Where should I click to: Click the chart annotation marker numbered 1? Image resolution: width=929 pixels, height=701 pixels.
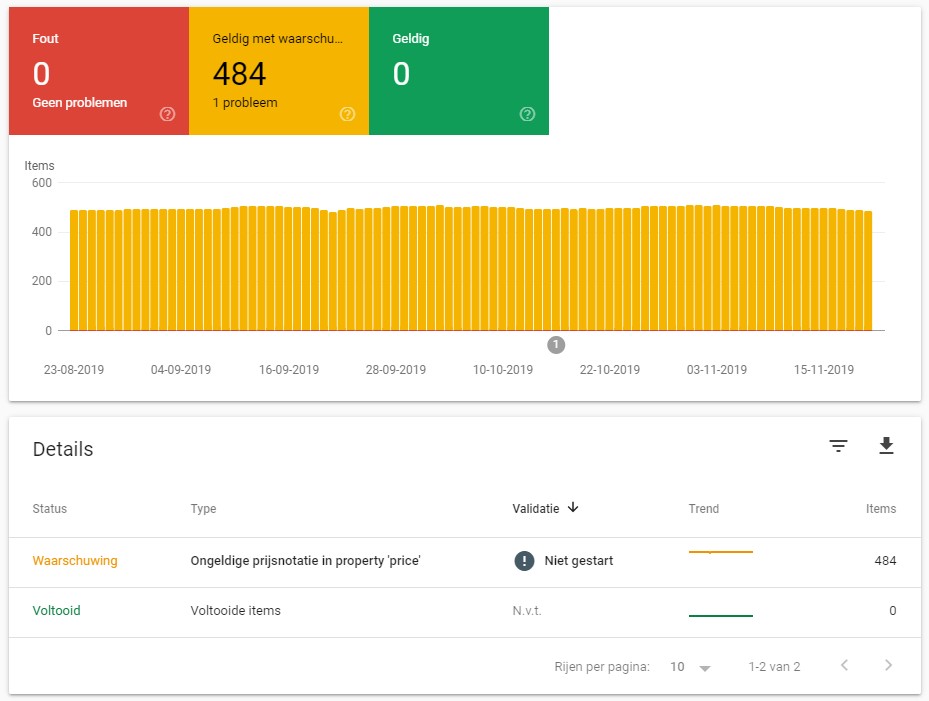click(x=556, y=345)
